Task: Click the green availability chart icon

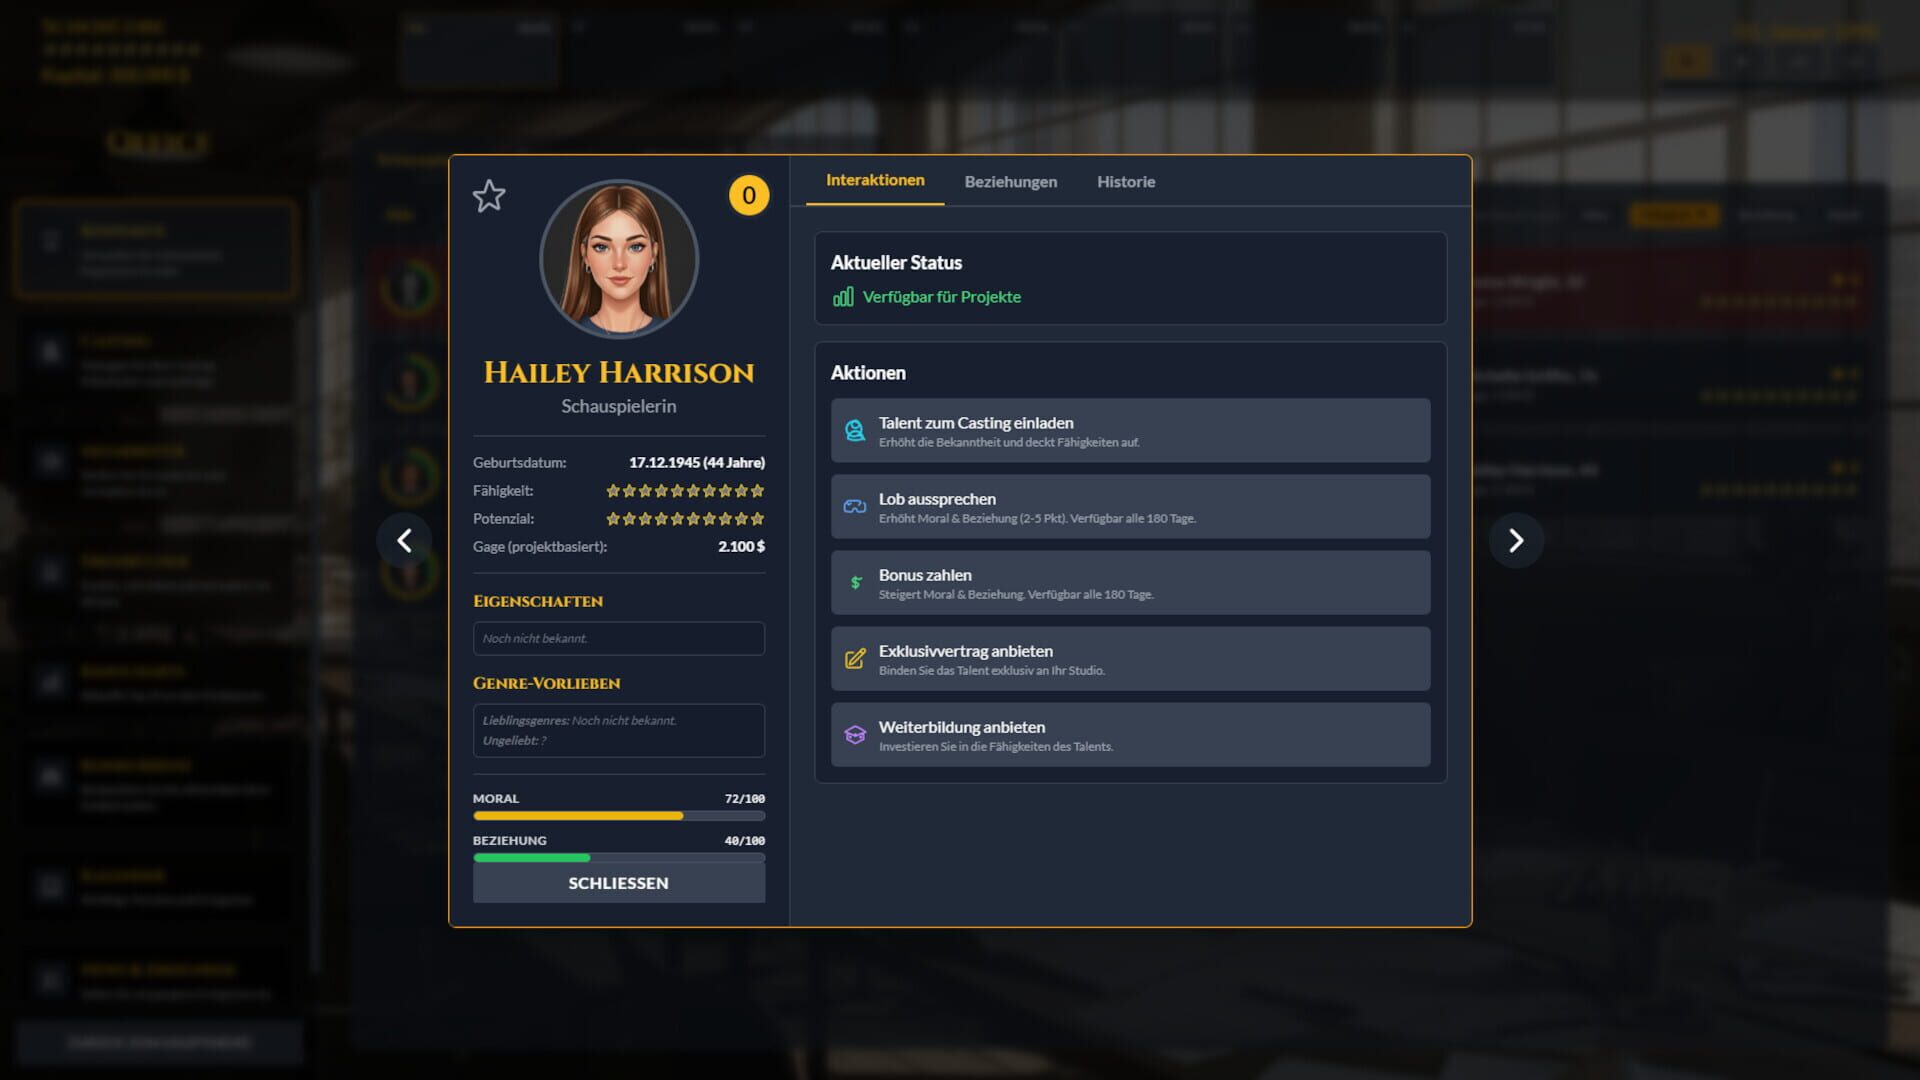Action: [843, 296]
